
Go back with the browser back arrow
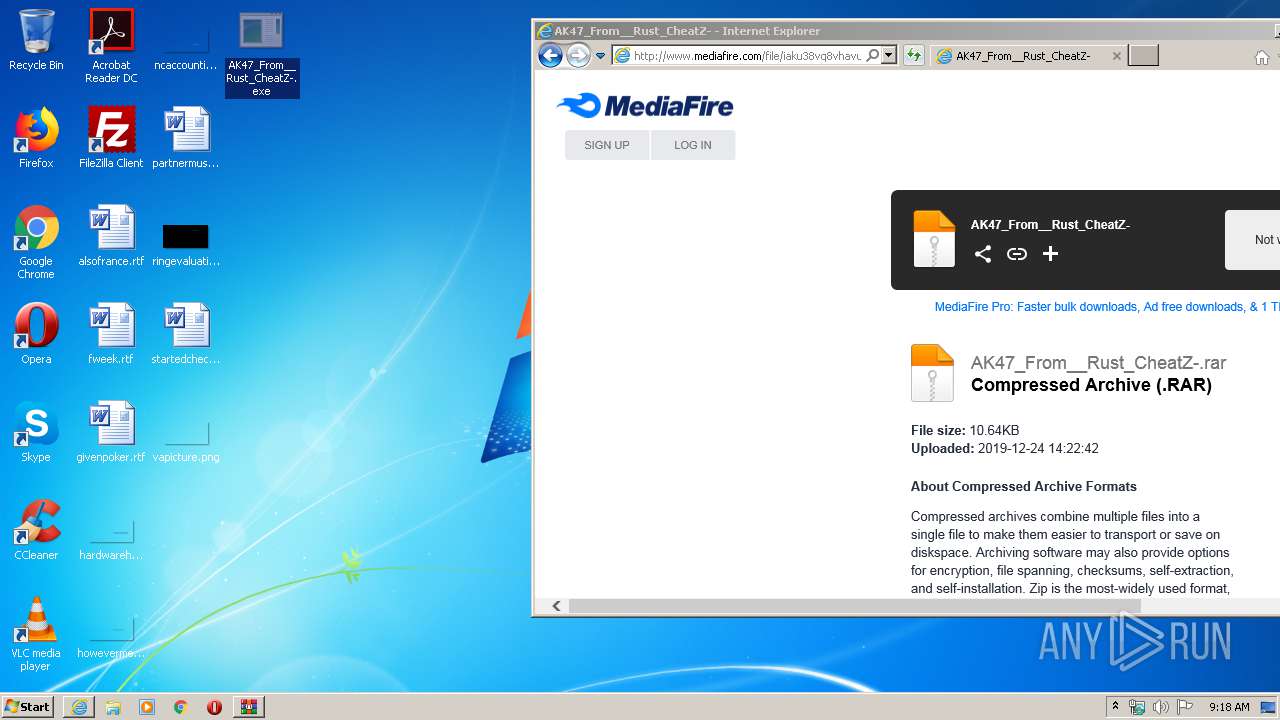(550, 56)
